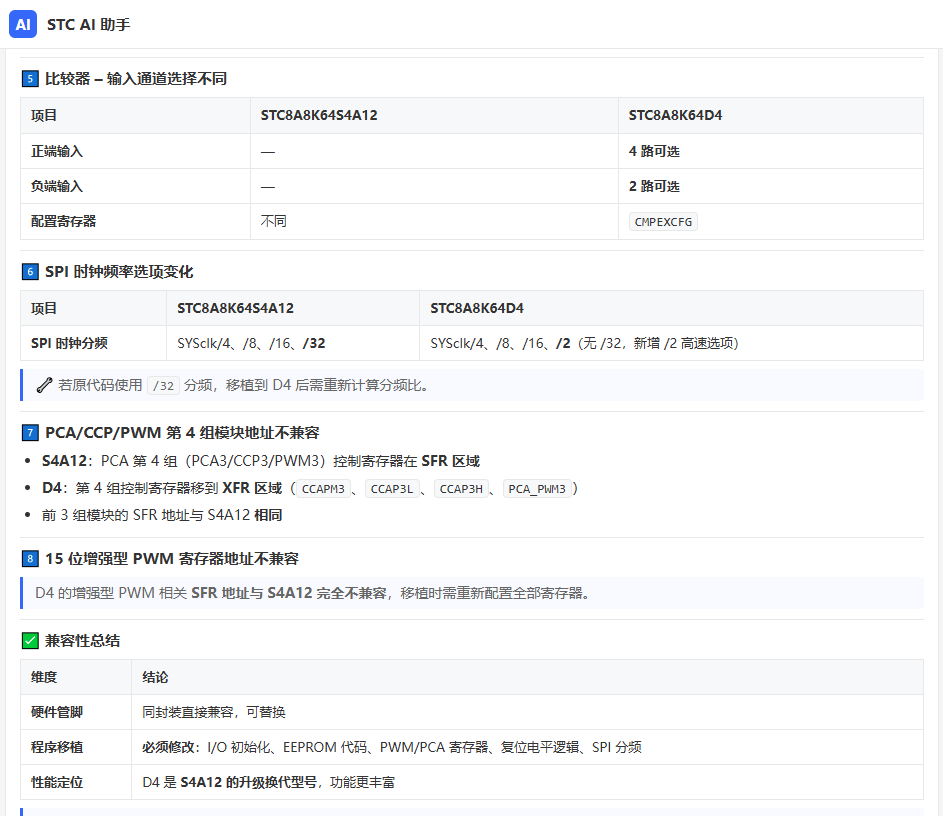Image resolution: width=943 pixels, height=816 pixels.
Task: Click the STC AI 助手 title text
Action: (x=88, y=25)
